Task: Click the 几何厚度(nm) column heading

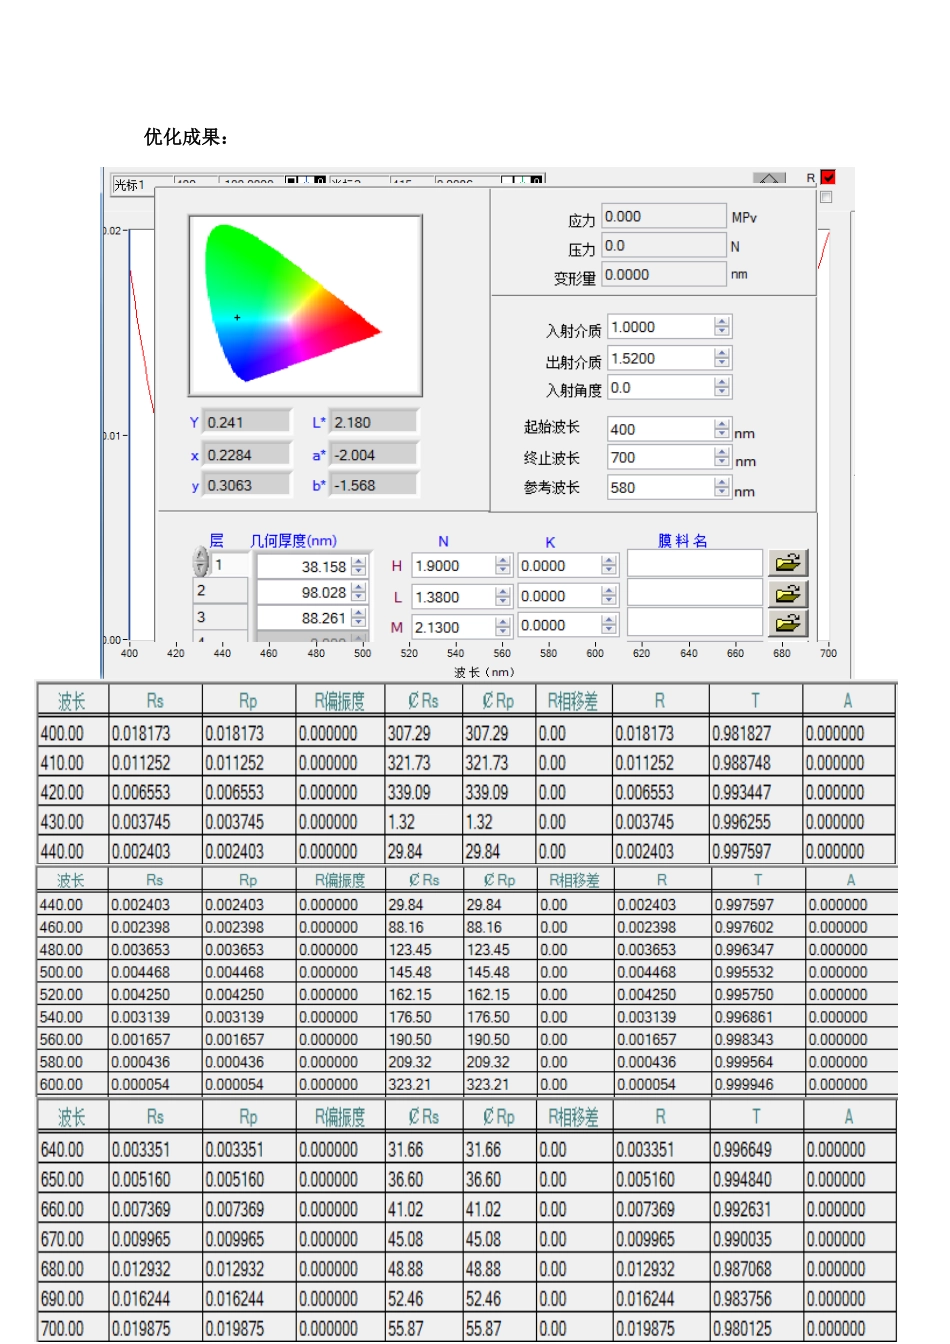Action: pyautogui.click(x=293, y=541)
